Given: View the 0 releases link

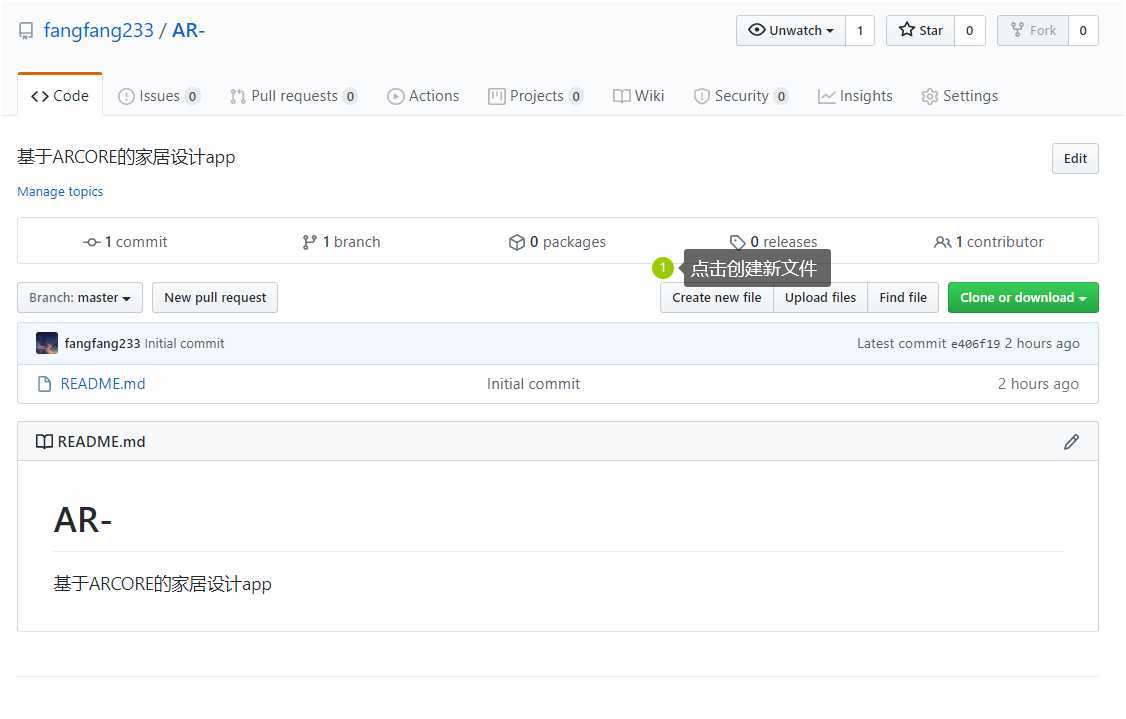Looking at the screenshot, I should tap(773, 242).
